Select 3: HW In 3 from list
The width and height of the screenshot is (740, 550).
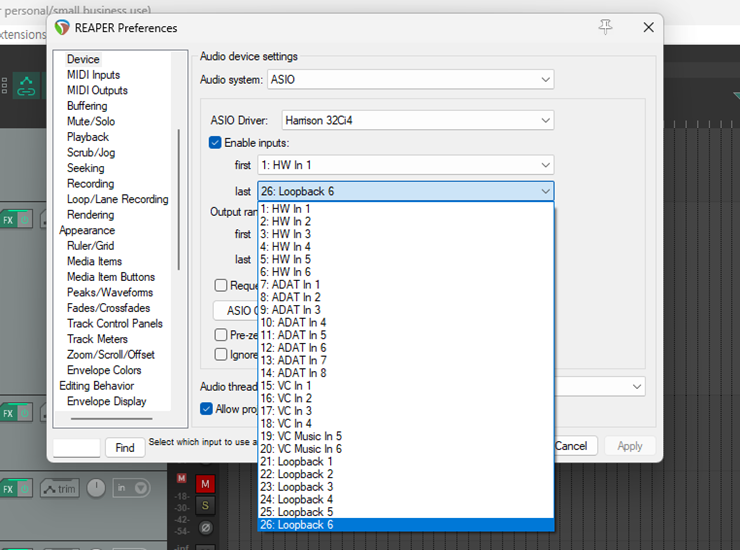pos(406,234)
